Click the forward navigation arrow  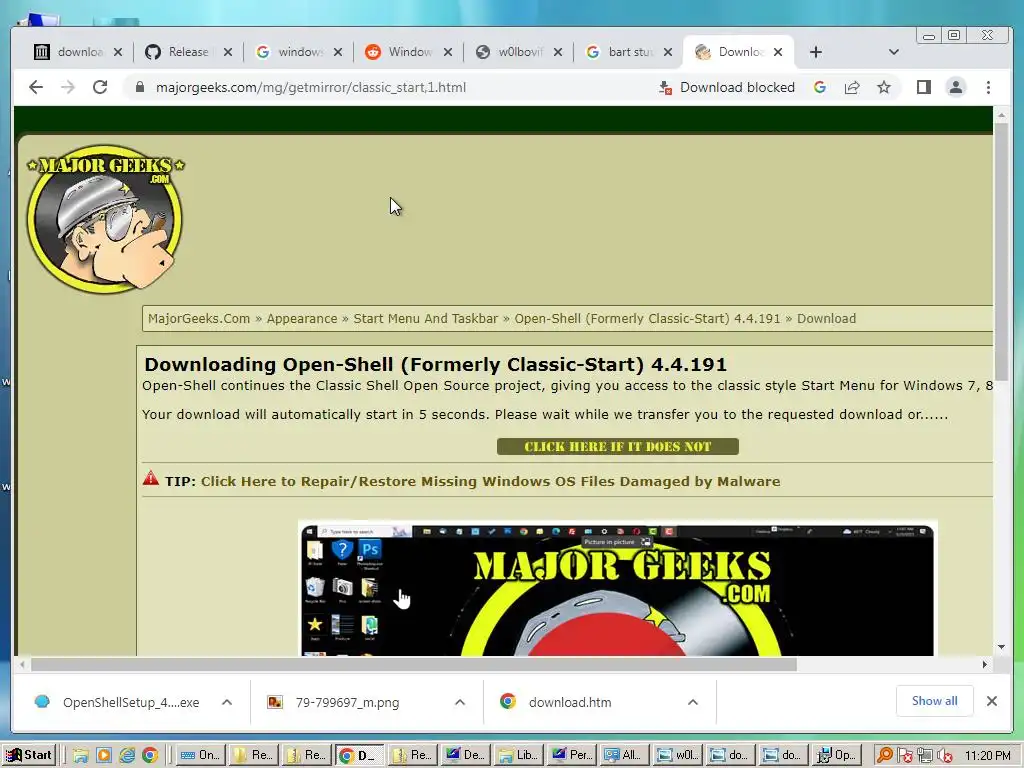coord(68,87)
